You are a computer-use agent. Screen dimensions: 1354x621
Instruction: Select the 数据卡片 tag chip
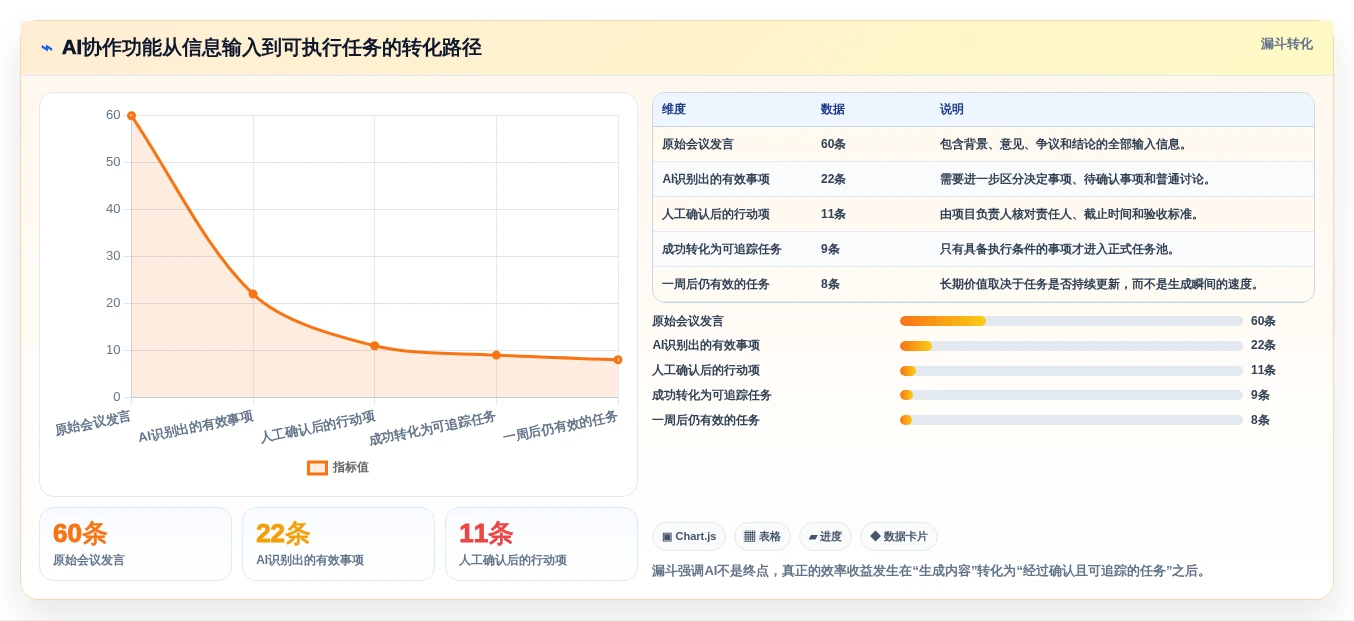pyautogui.click(x=899, y=537)
